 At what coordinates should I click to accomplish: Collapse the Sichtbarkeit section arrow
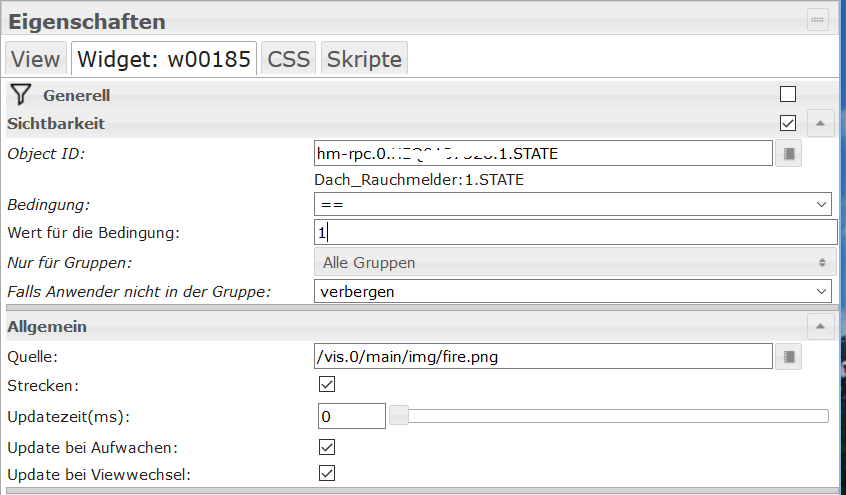coord(819,124)
